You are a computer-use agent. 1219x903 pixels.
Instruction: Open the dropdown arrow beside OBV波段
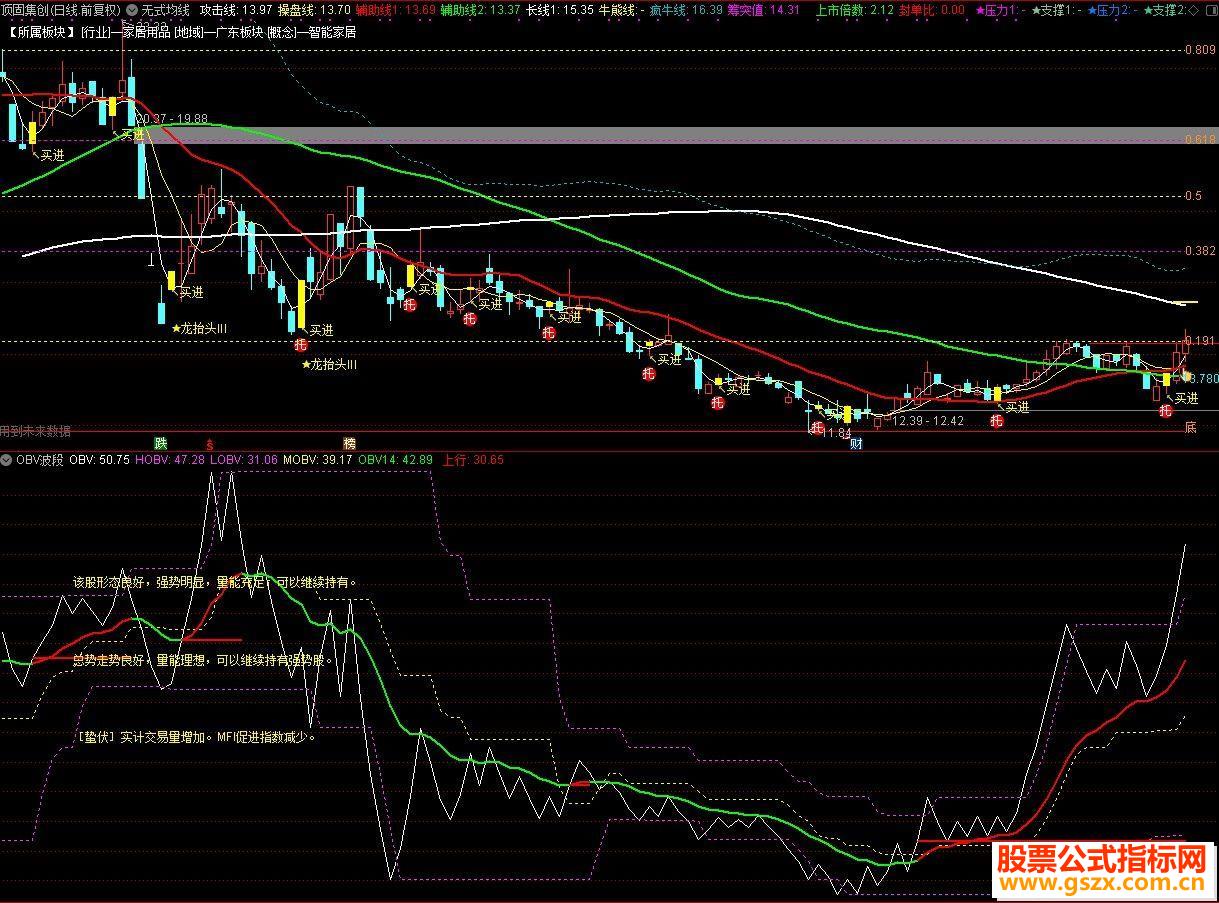[8, 460]
